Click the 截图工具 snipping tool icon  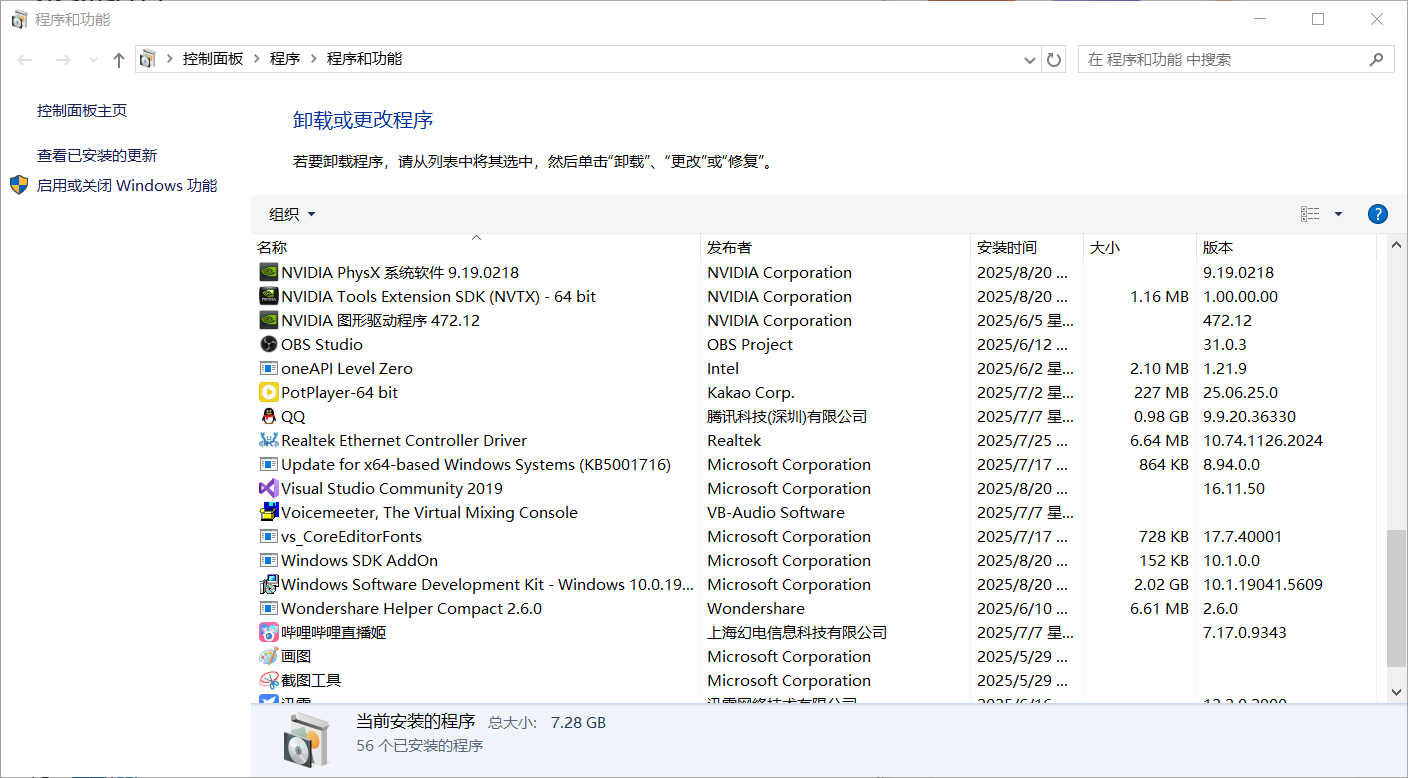(268, 680)
